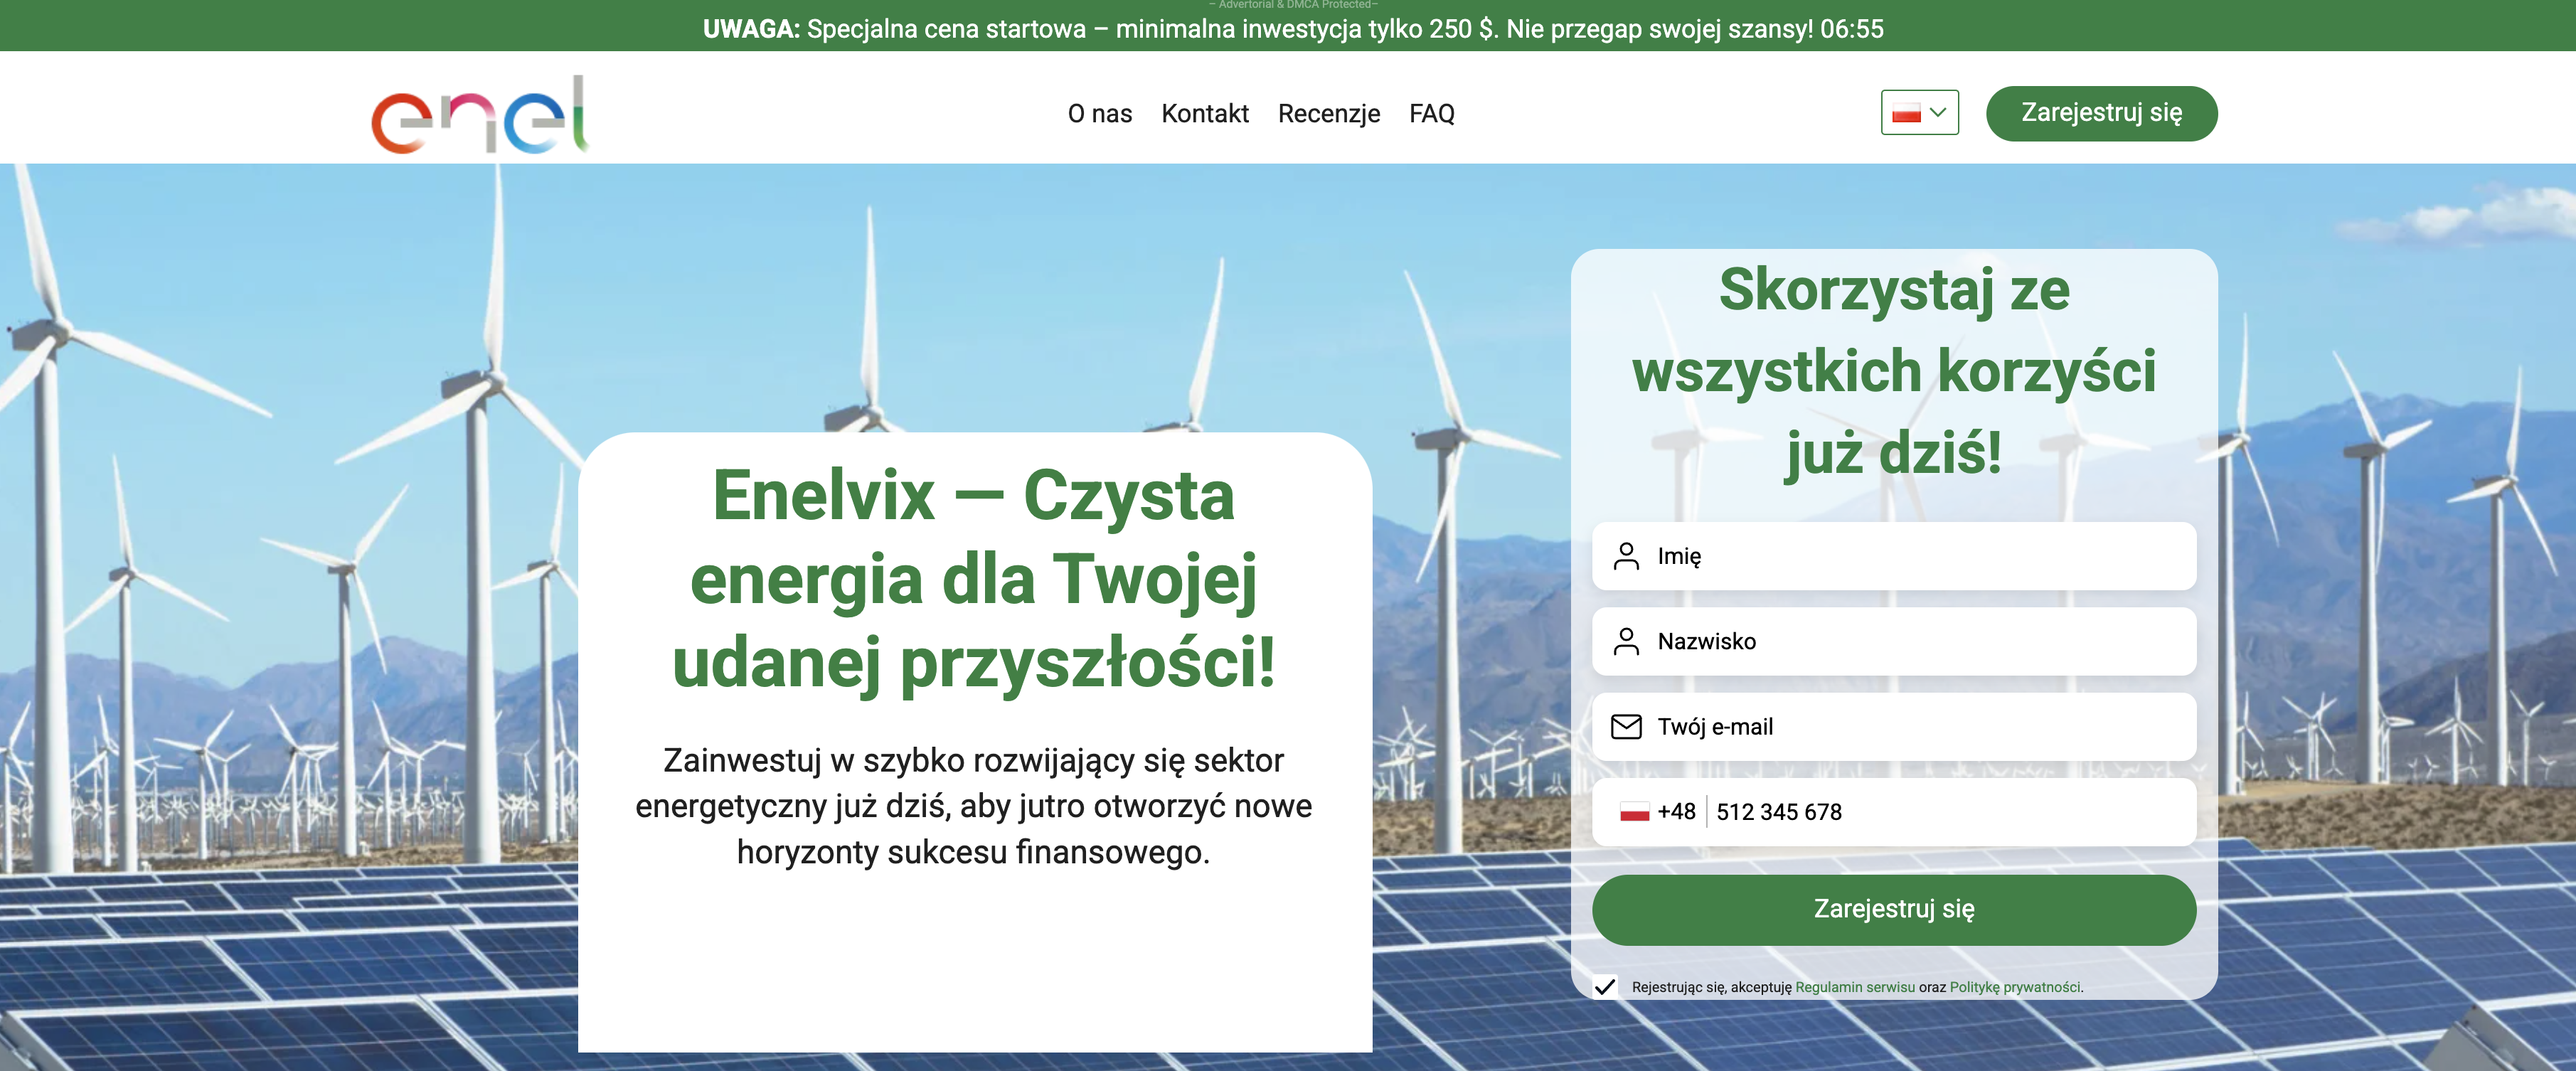Viewport: 2576px width, 1071px height.
Task: Focus the Imię input field
Action: point(1893,556)
